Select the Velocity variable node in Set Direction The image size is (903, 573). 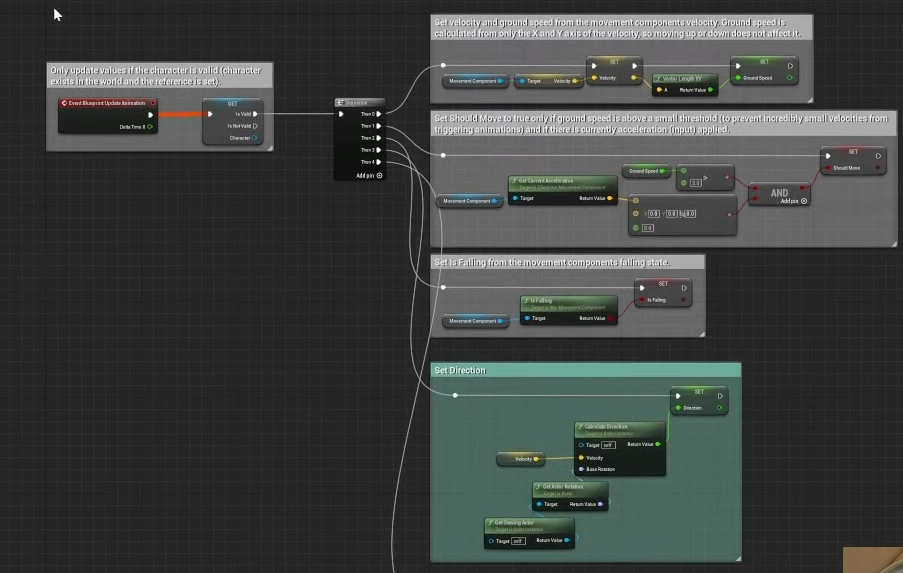523,459
